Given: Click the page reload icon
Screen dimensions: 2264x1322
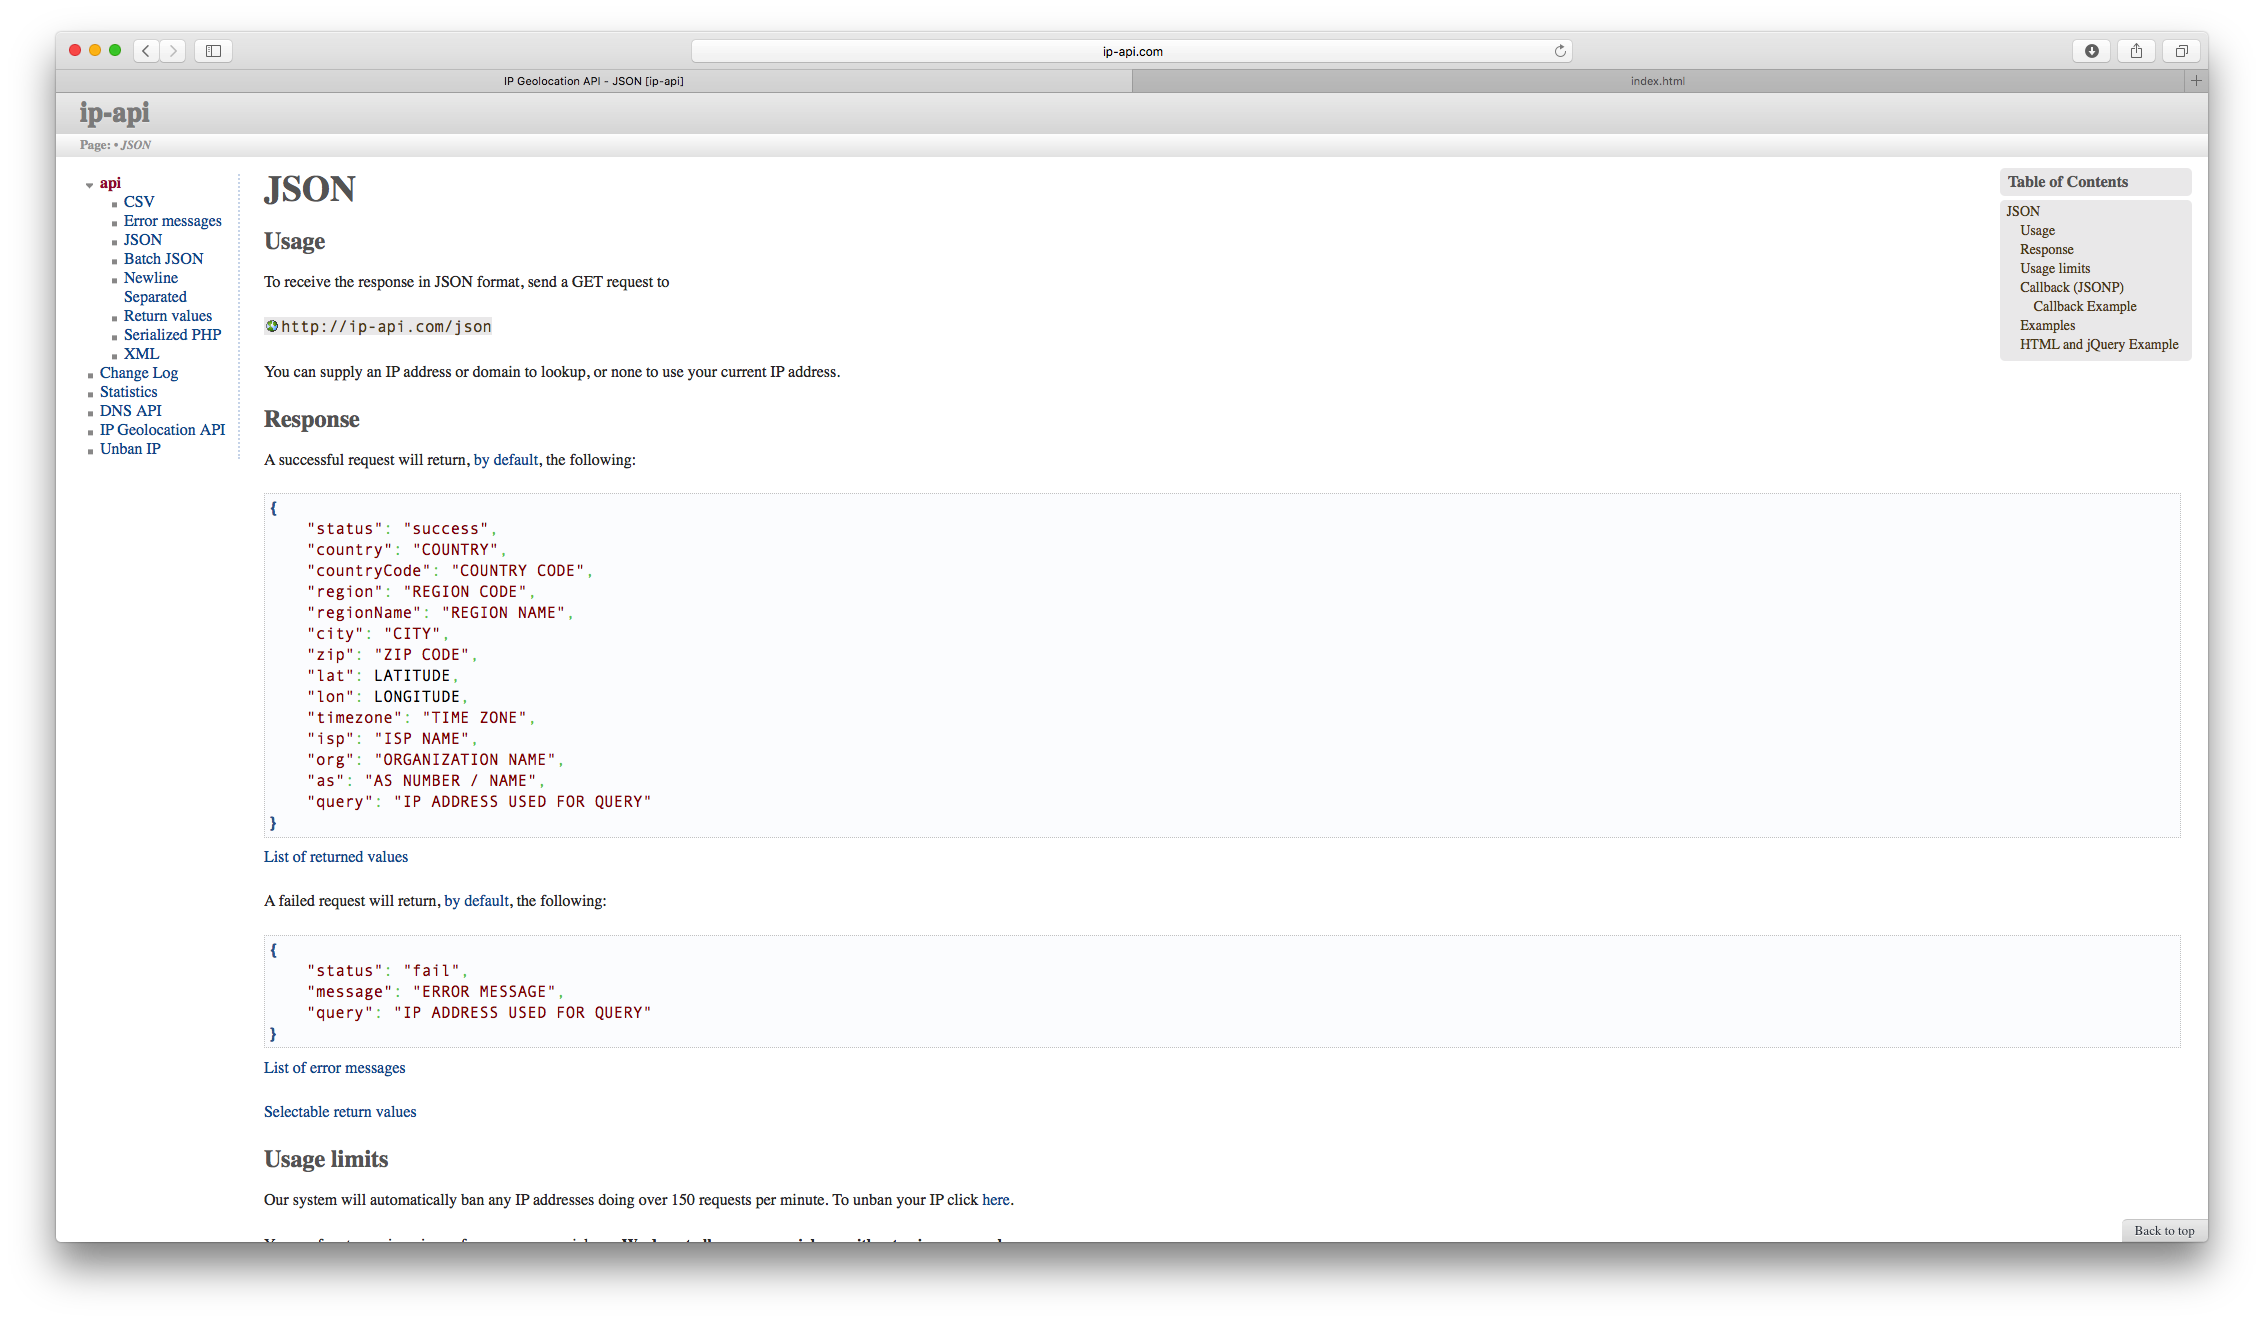Looking at the screenshot, I should point(1559,51).
